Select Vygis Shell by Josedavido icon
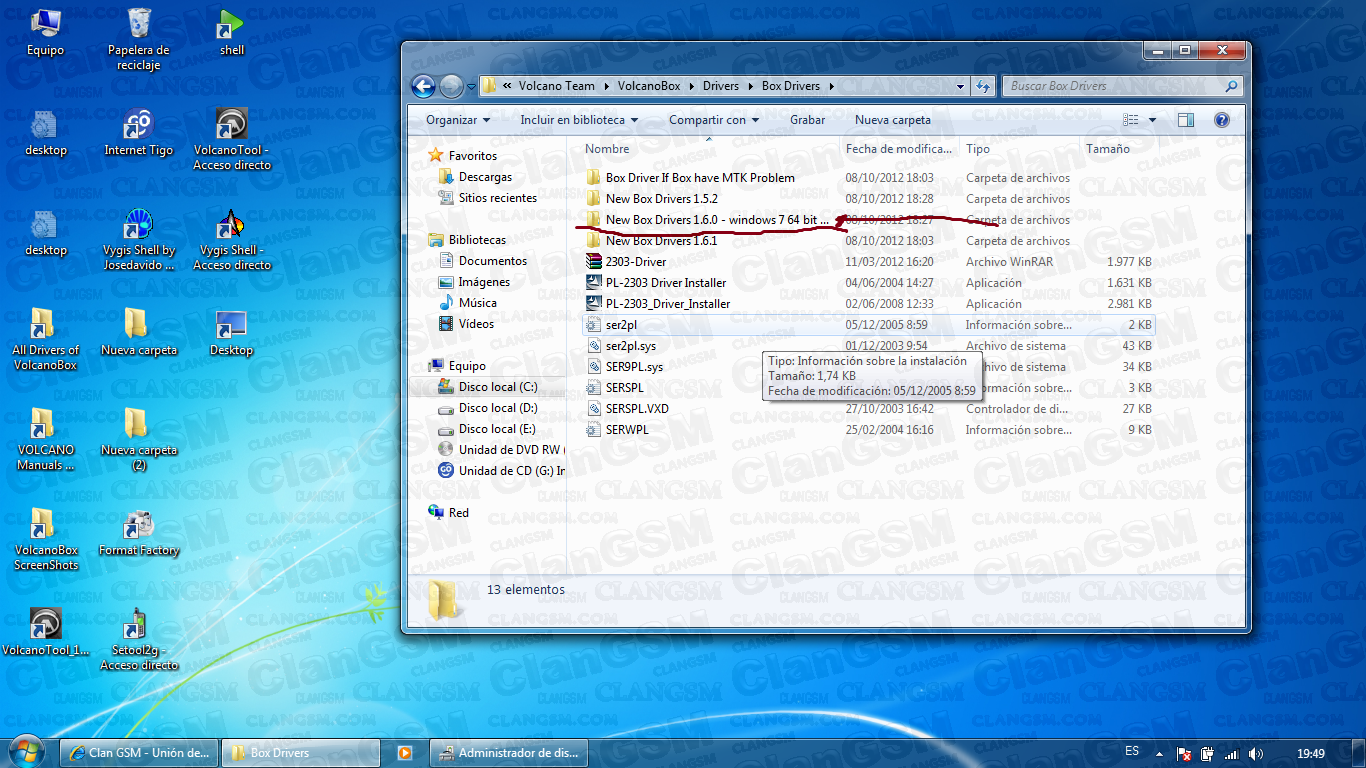 click(139, 239)
